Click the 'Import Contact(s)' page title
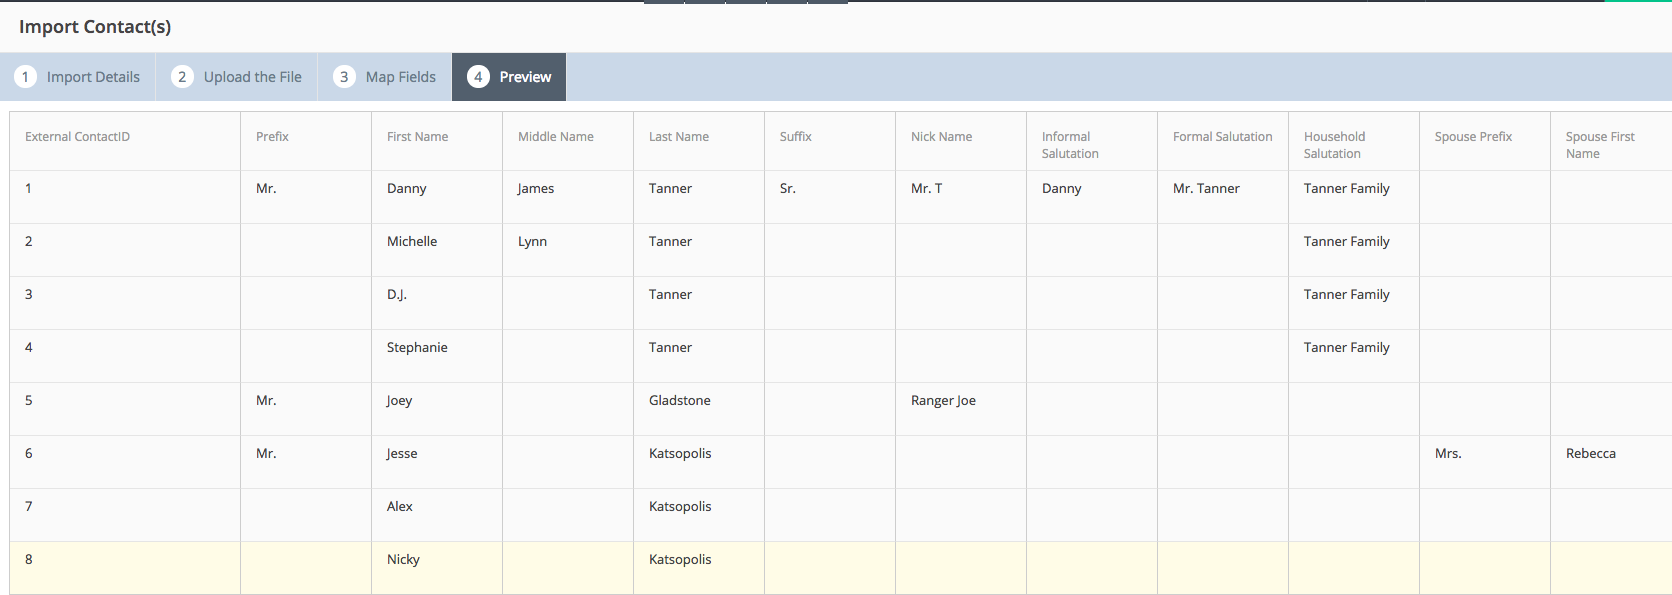Image resolution: width=1672 pixels, height=595 pixels. tap(95, 27)
